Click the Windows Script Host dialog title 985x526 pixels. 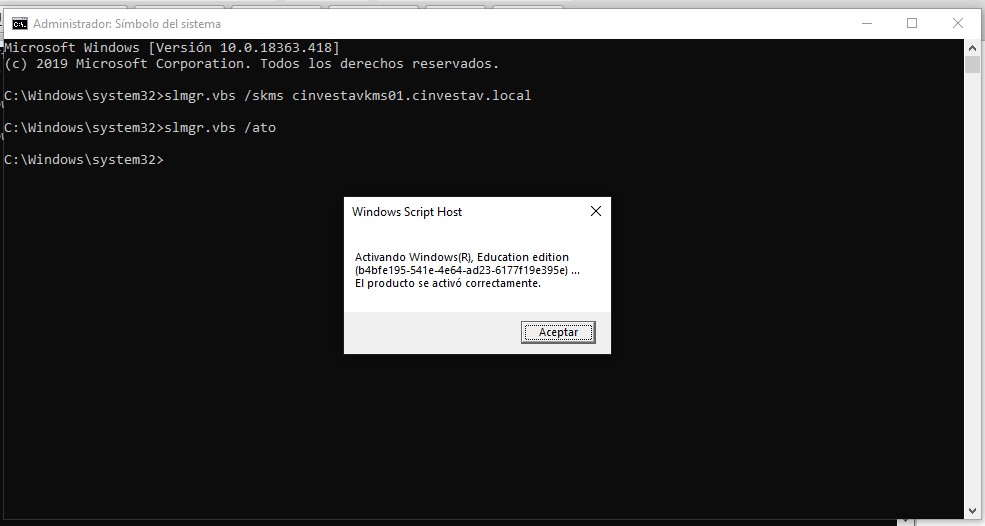coord(407,212)
